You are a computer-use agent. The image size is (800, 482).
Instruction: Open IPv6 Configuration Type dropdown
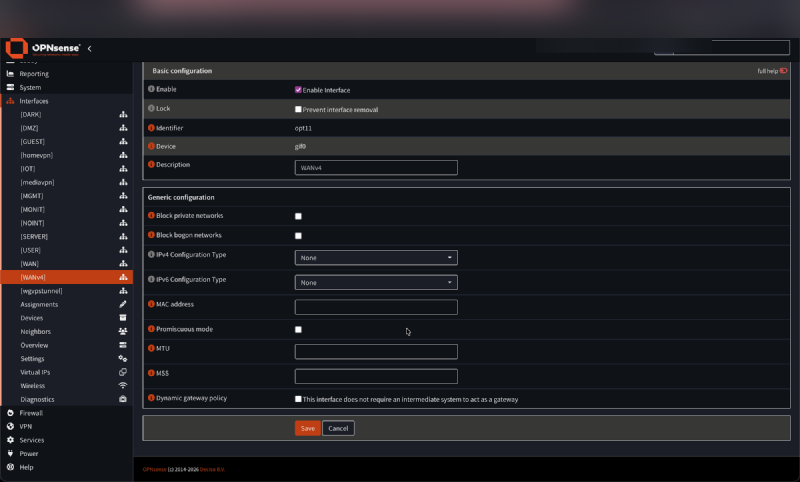pos(376,282)
